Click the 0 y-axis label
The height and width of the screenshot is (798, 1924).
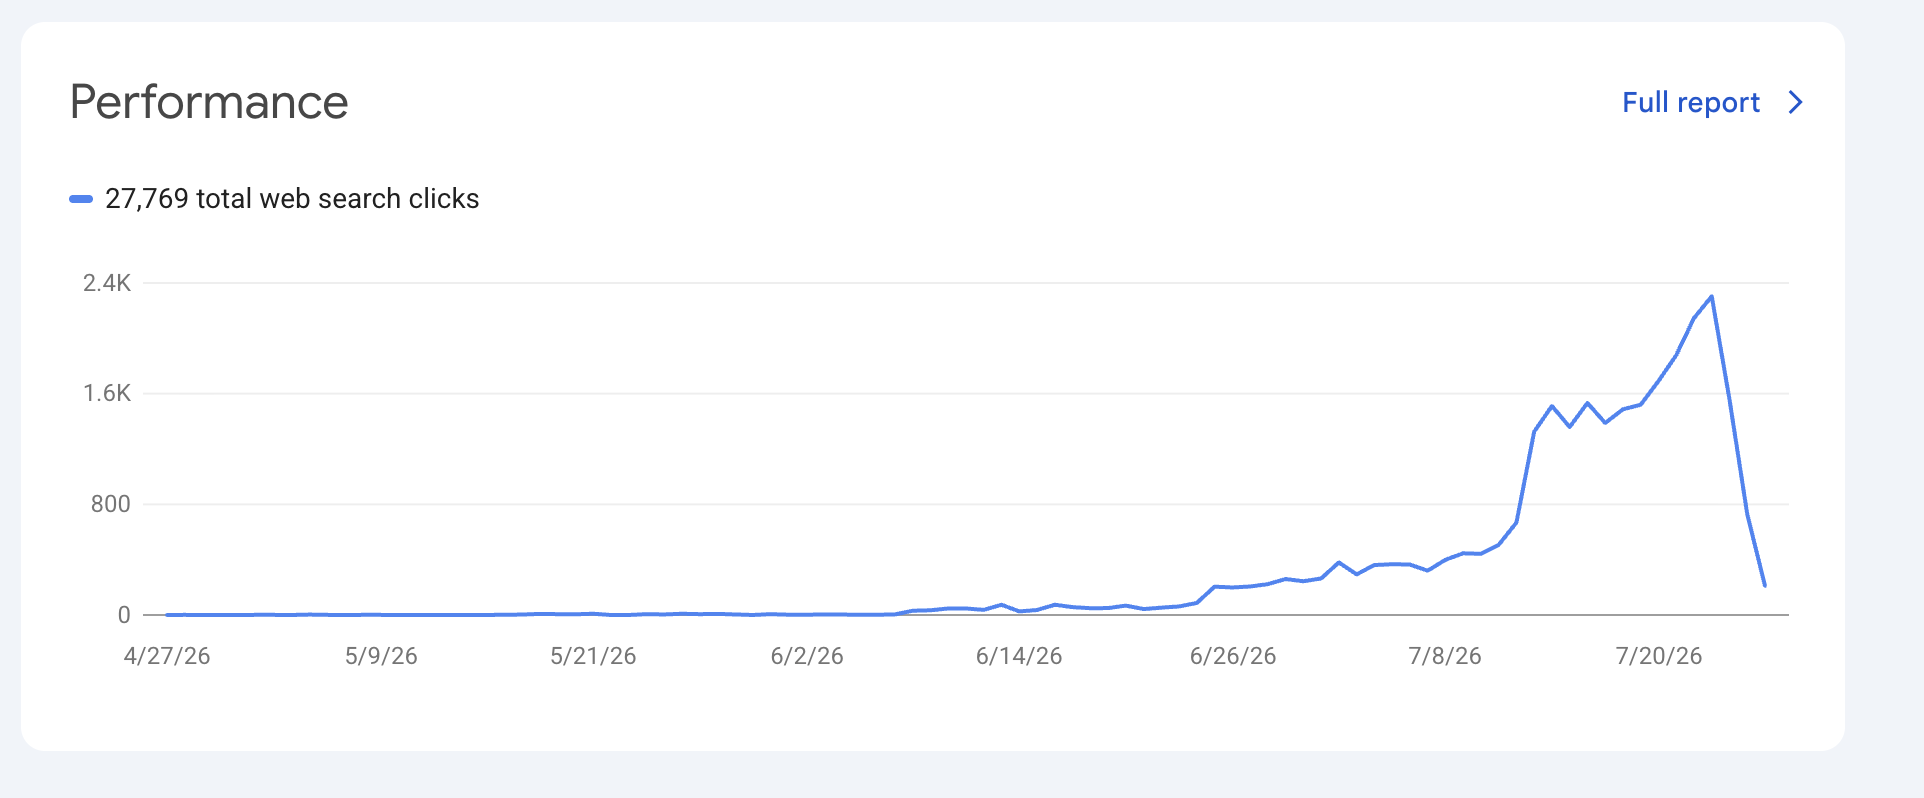click(124, 615)
